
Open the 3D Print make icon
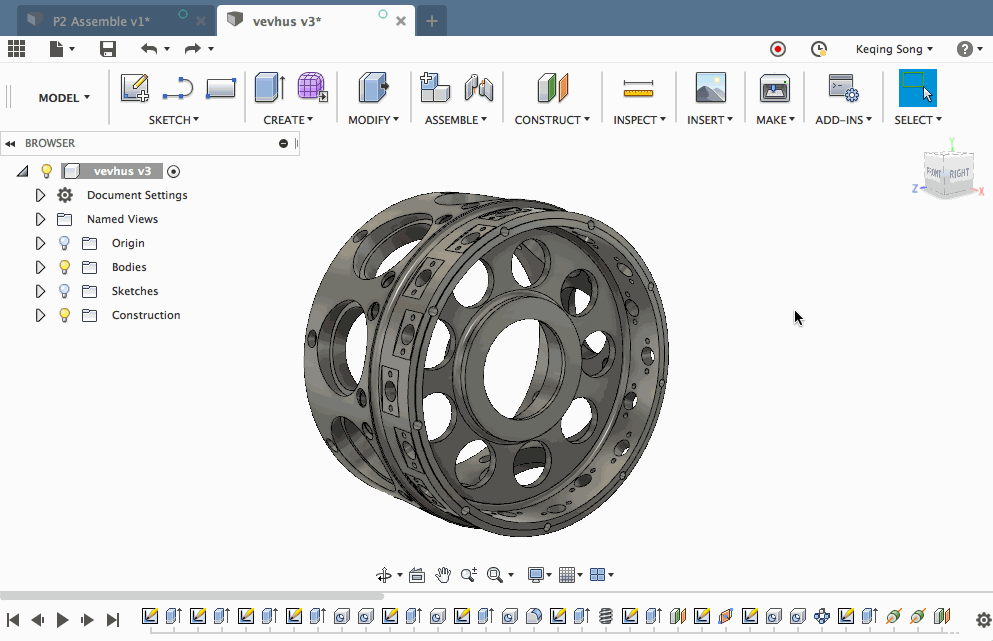point(774,89)
